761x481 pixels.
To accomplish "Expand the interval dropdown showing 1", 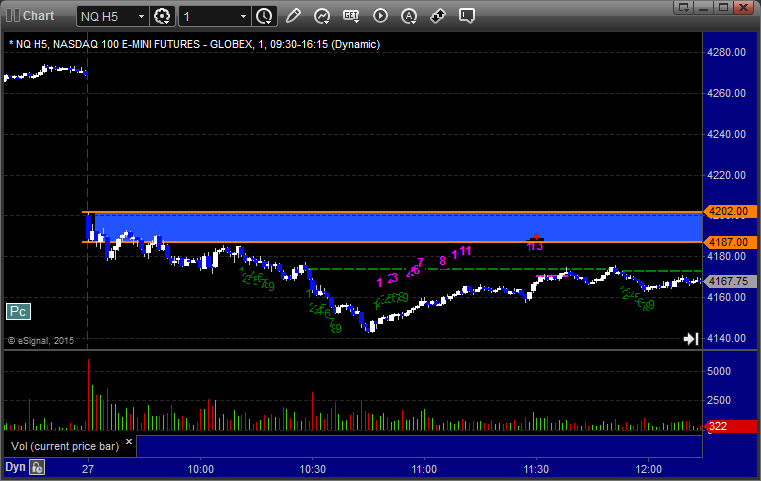I will click(x=214, y=16).
